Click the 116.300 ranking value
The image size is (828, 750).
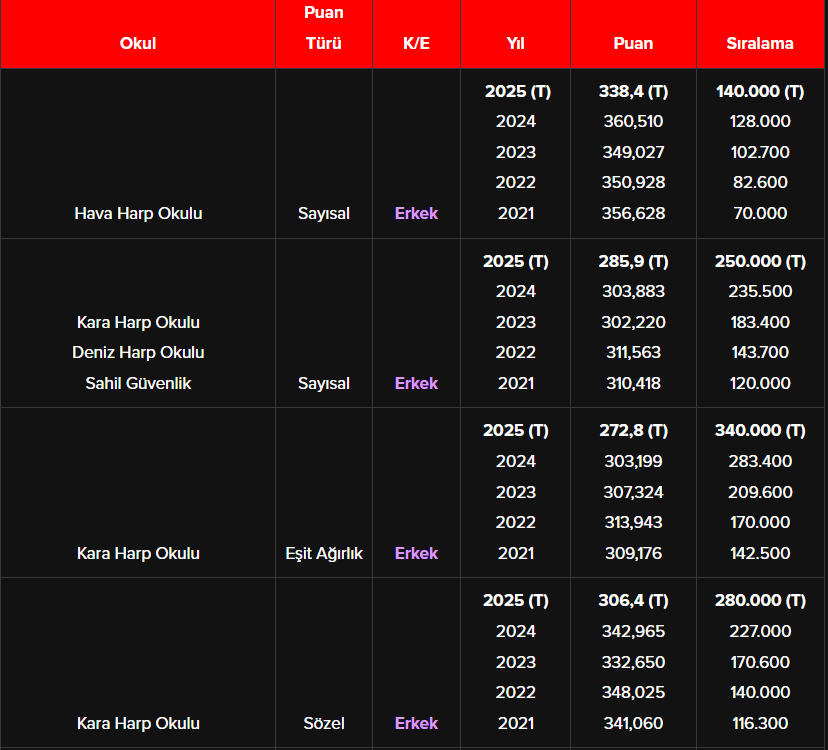(x=760, y=724)
